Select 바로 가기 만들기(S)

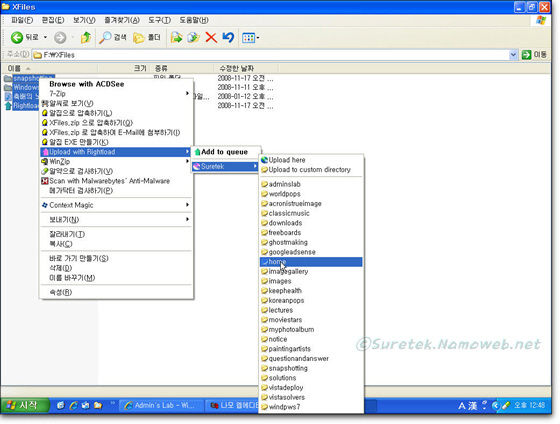(x=116, y=258)
